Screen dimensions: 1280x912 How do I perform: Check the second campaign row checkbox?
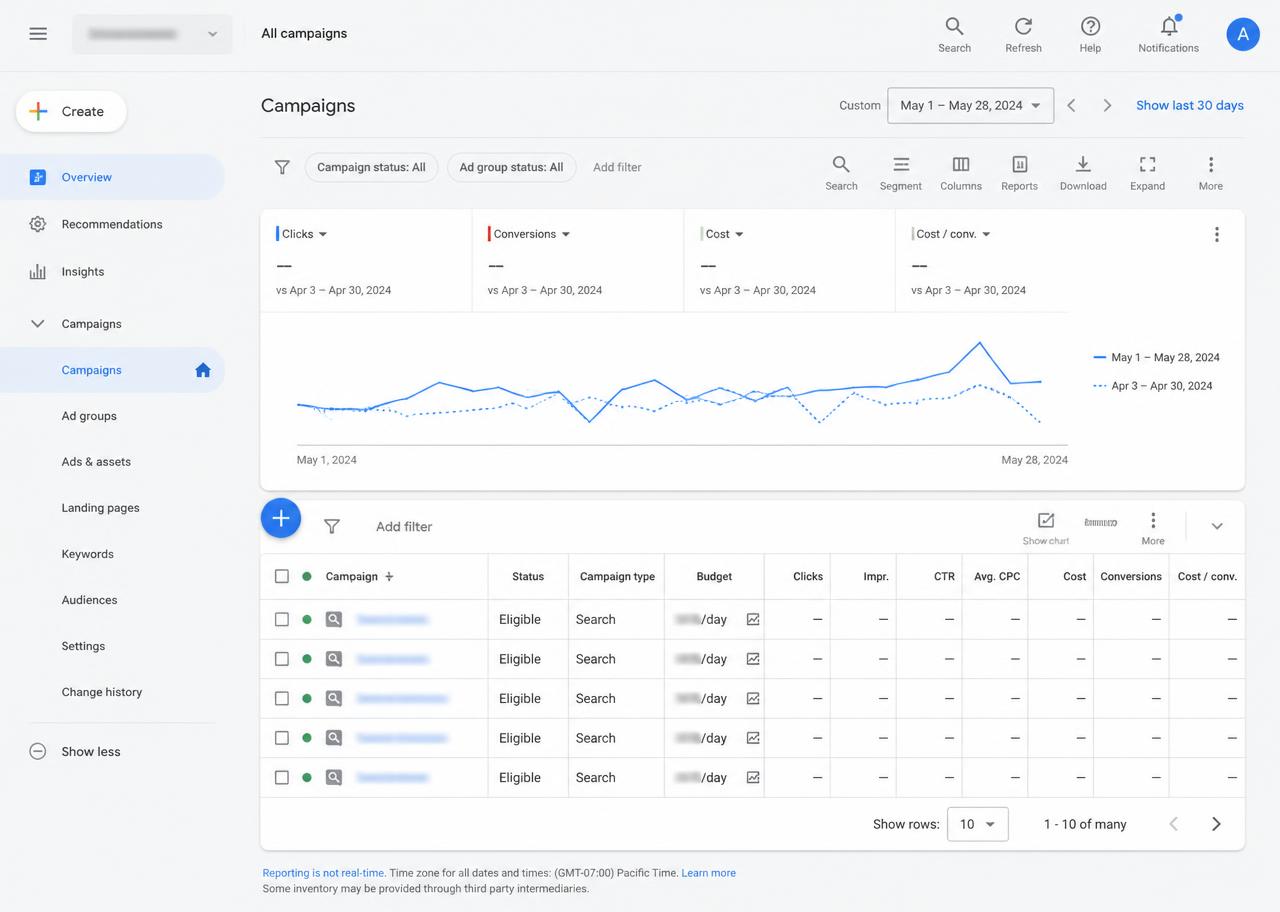[x=282, y=659]
